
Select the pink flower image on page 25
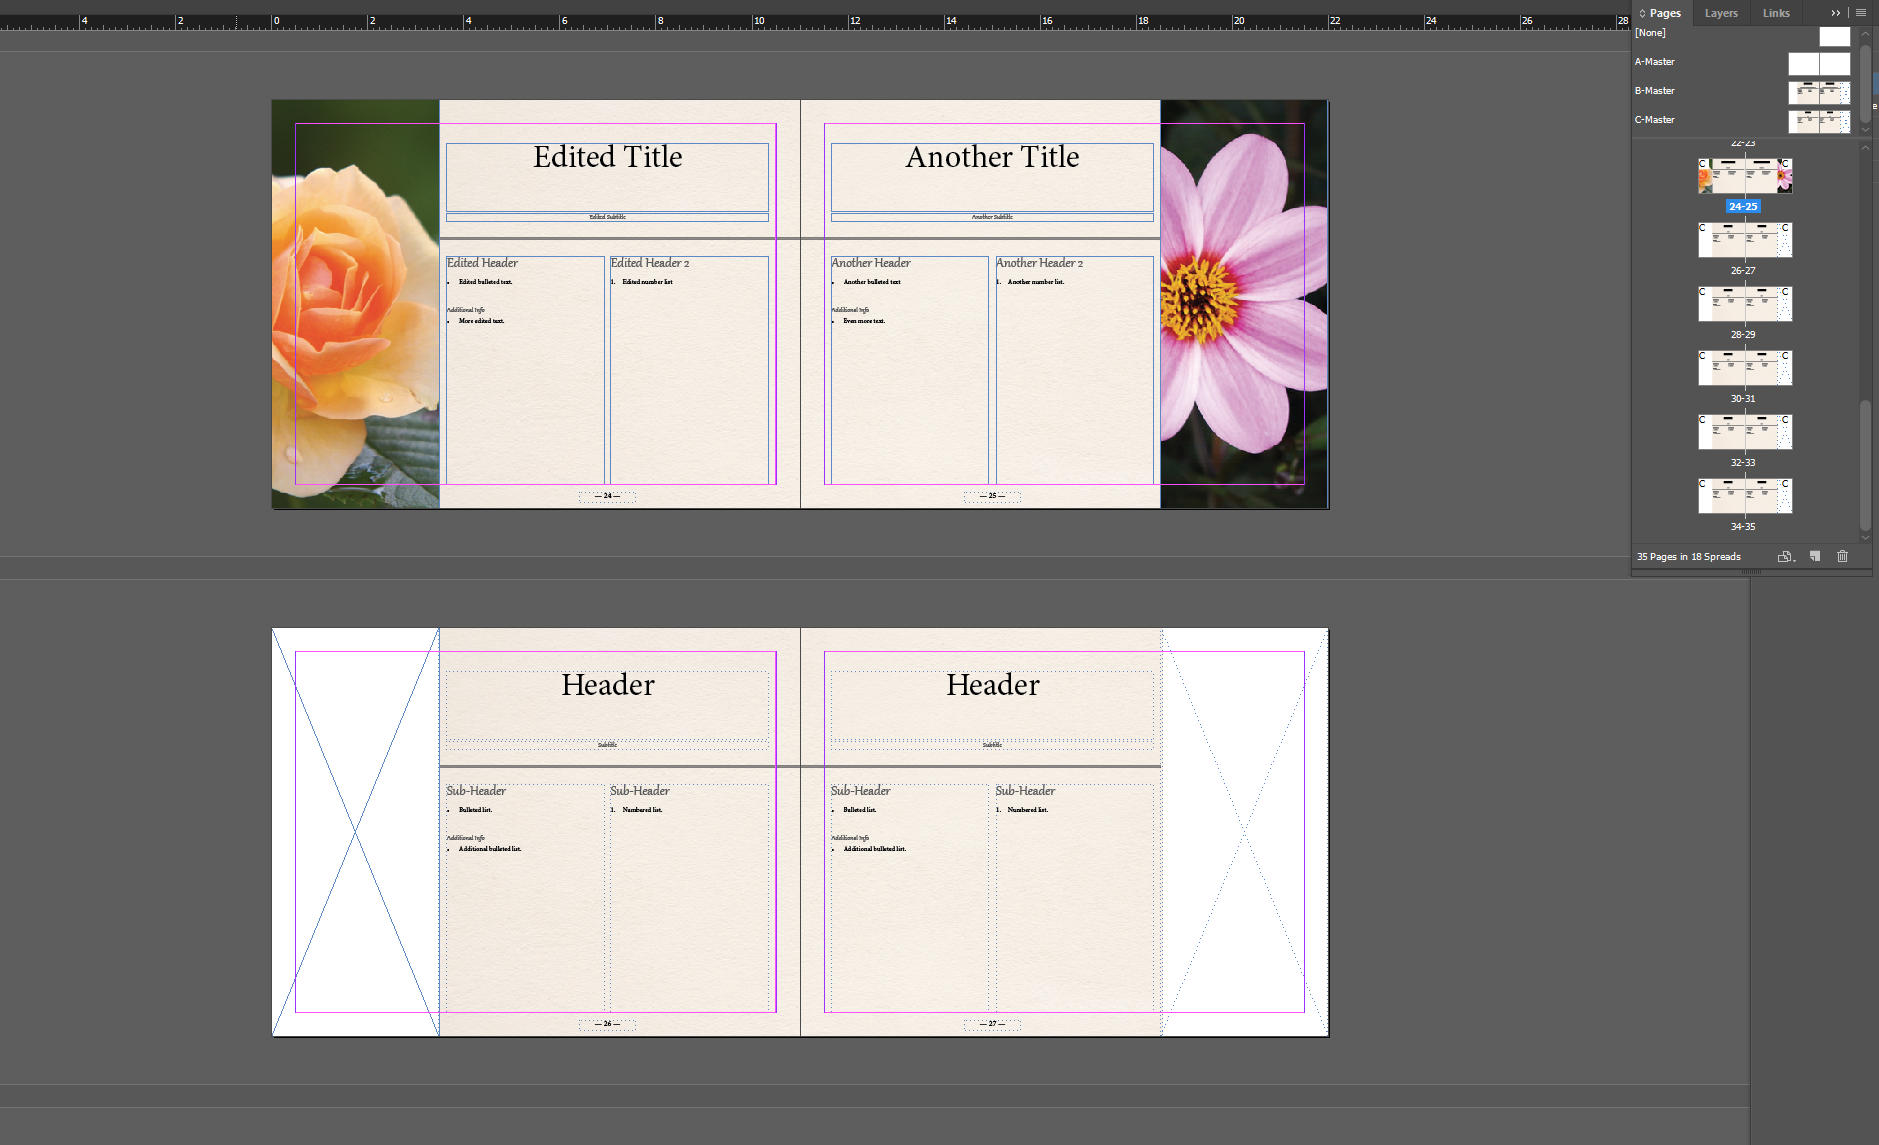click(1244, 304)
